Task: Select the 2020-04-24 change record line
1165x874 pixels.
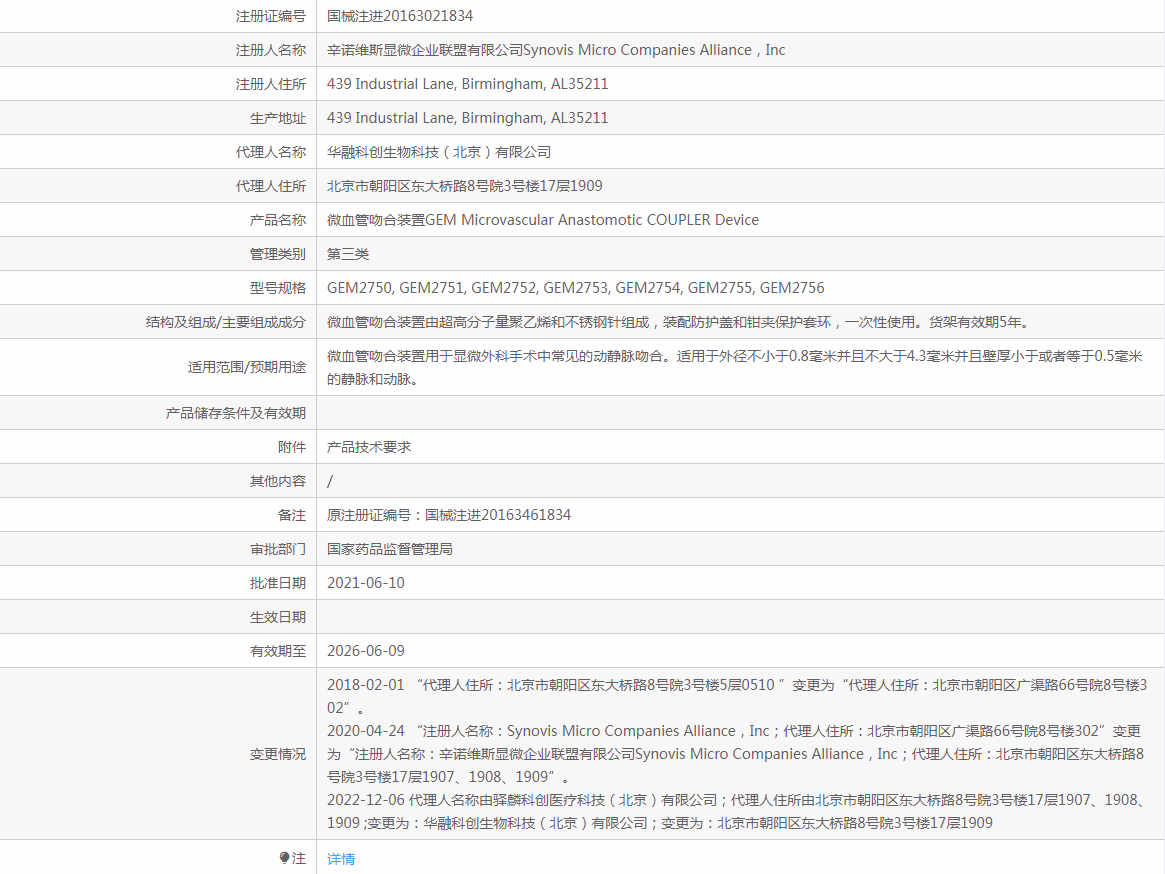Action: pos(736,754)
